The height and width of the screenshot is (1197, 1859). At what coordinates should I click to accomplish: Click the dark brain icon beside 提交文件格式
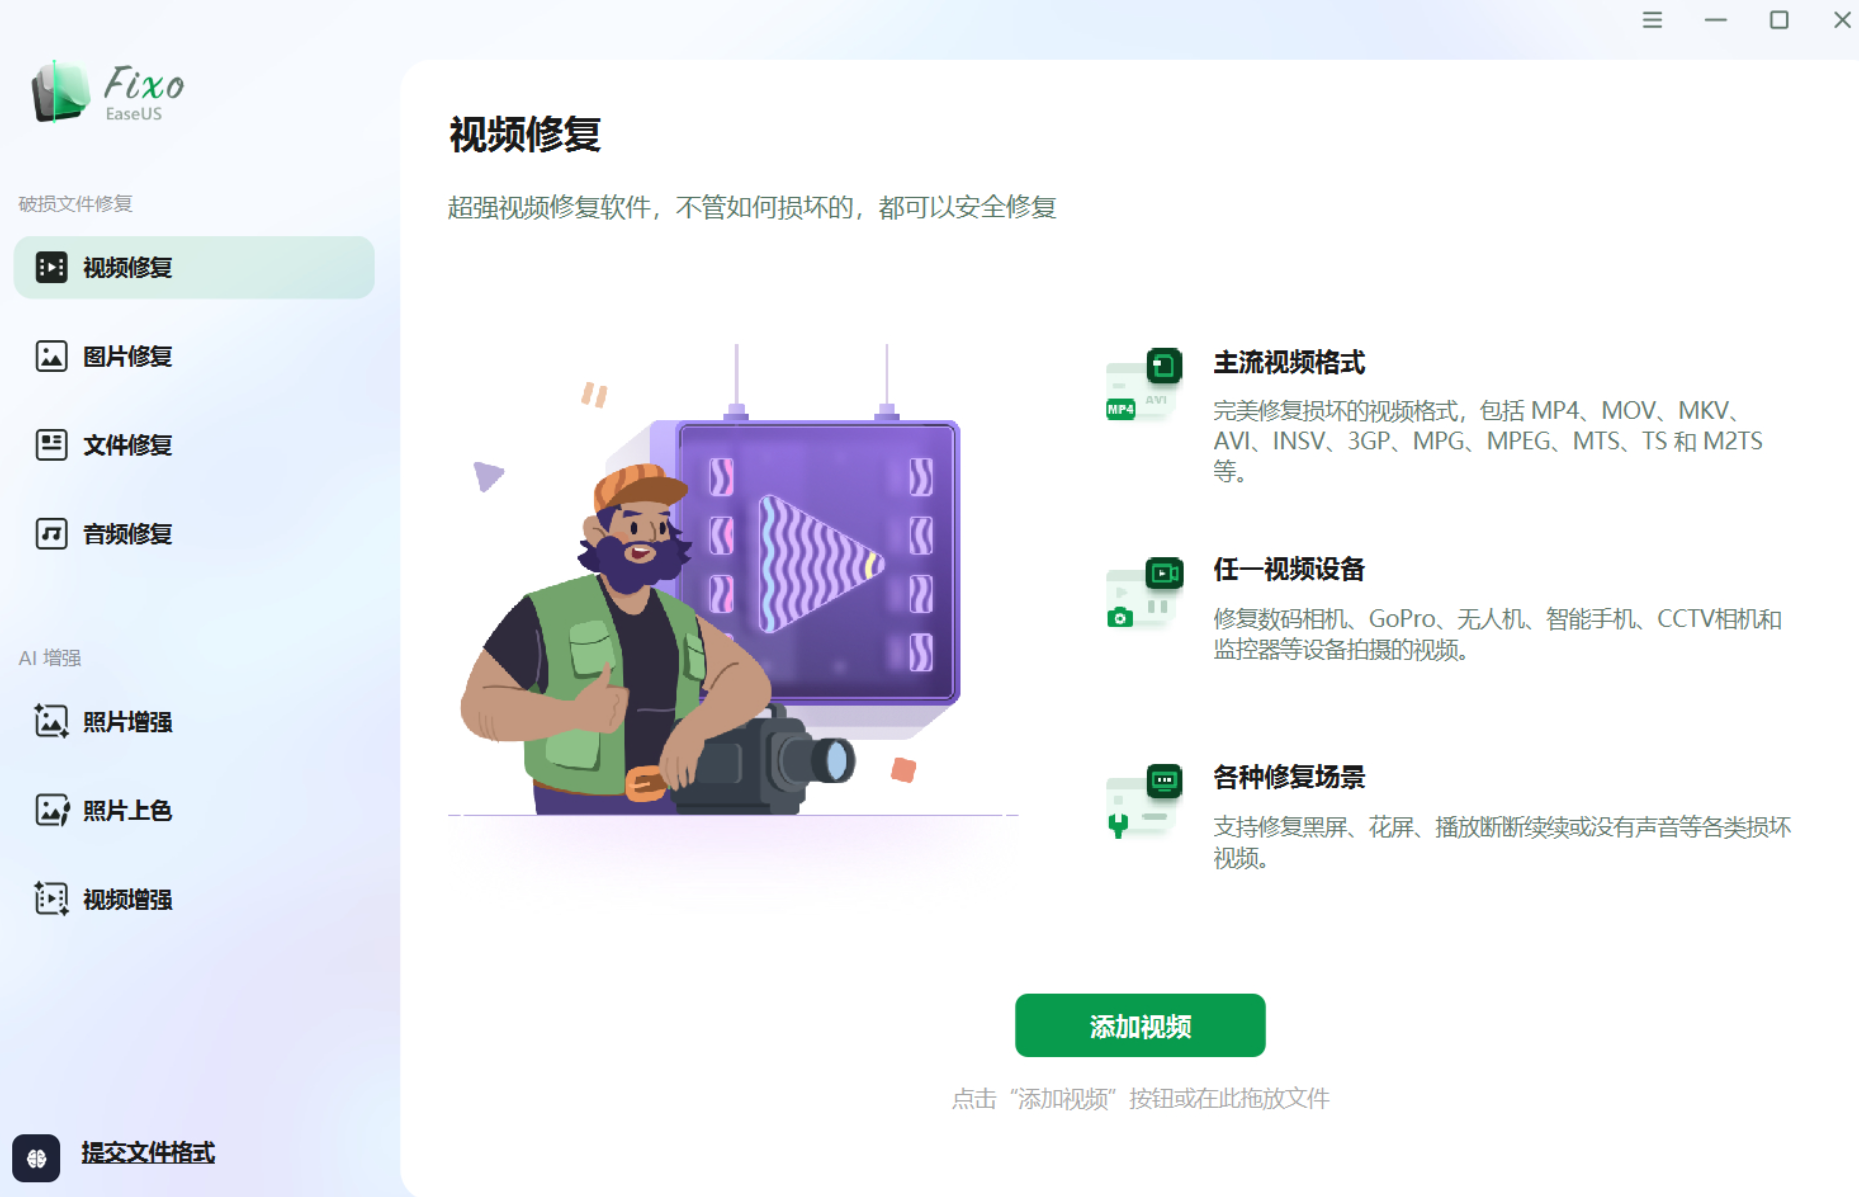36,1158
